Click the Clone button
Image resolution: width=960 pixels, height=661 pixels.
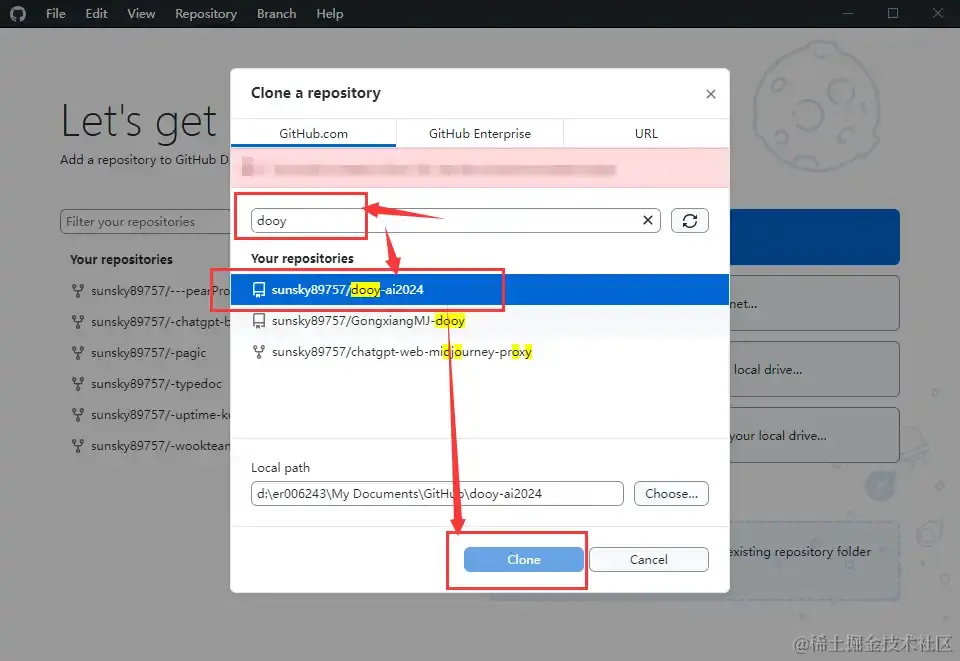(x=523, y=559)
